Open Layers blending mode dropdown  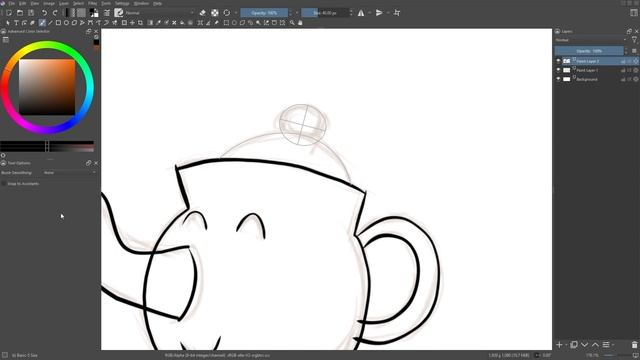[x=591, y=40]
